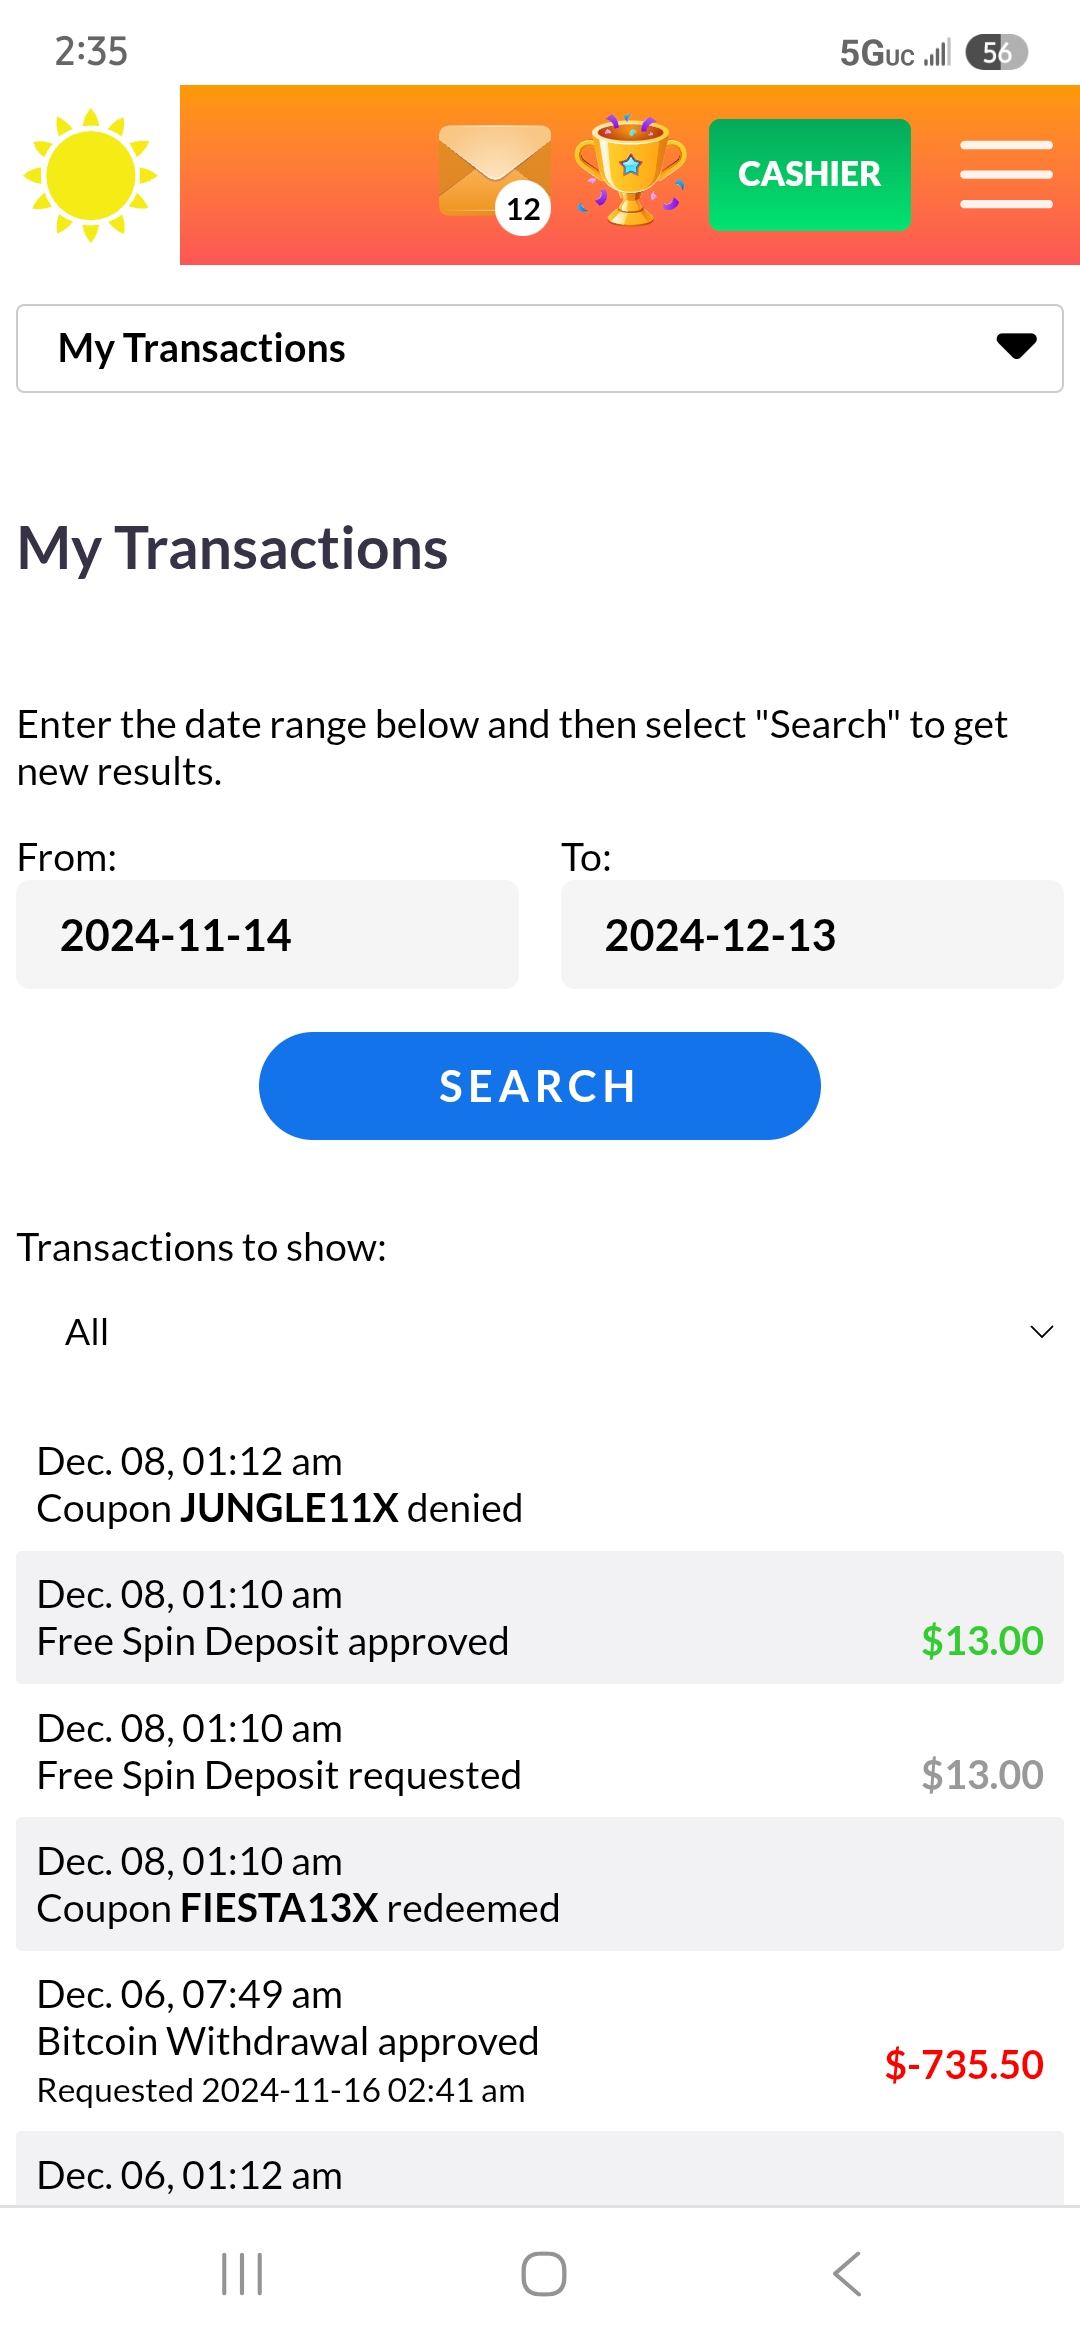Open the hamburger menu
Image resolution: width=1080 pixels, height=2340 pixels.
pos(1005,175)
